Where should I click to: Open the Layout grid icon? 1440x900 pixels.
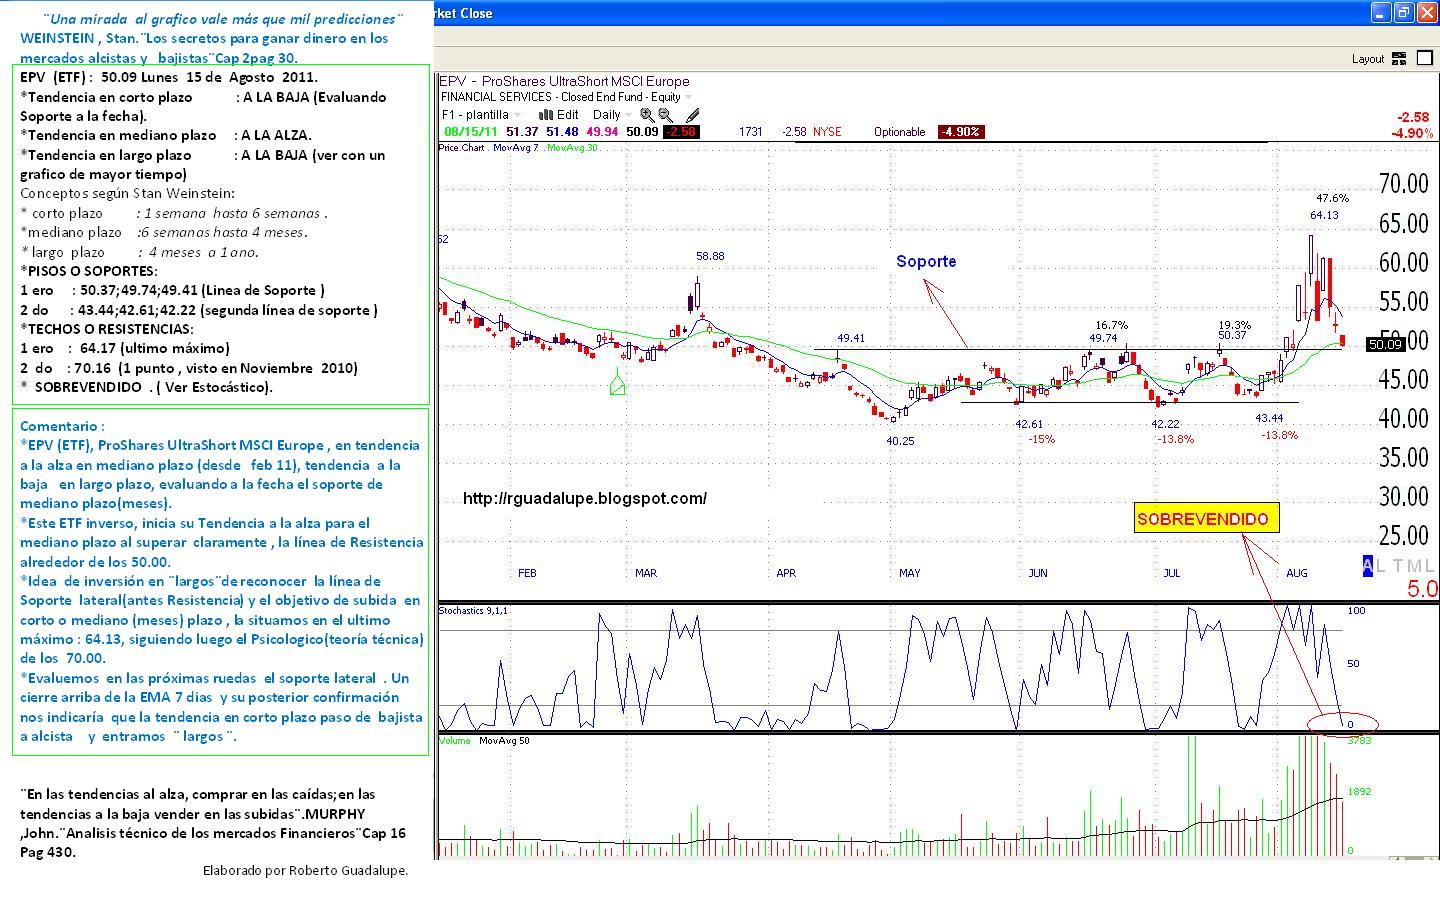pyautogui.click(x=1398, y=59)
